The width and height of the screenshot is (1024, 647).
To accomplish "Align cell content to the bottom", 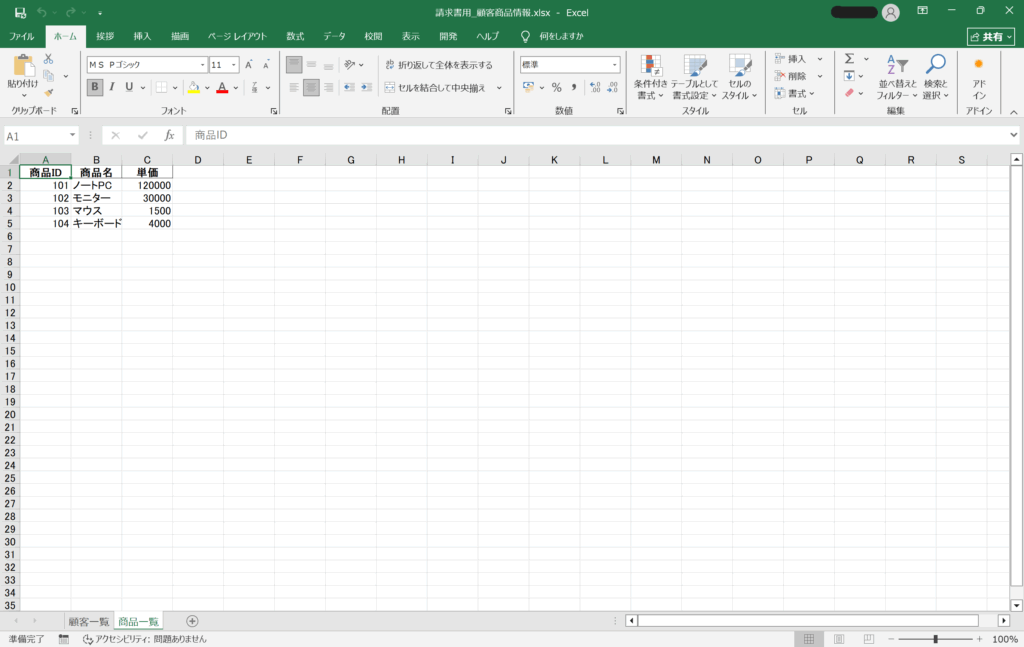I will click(328, 65).
